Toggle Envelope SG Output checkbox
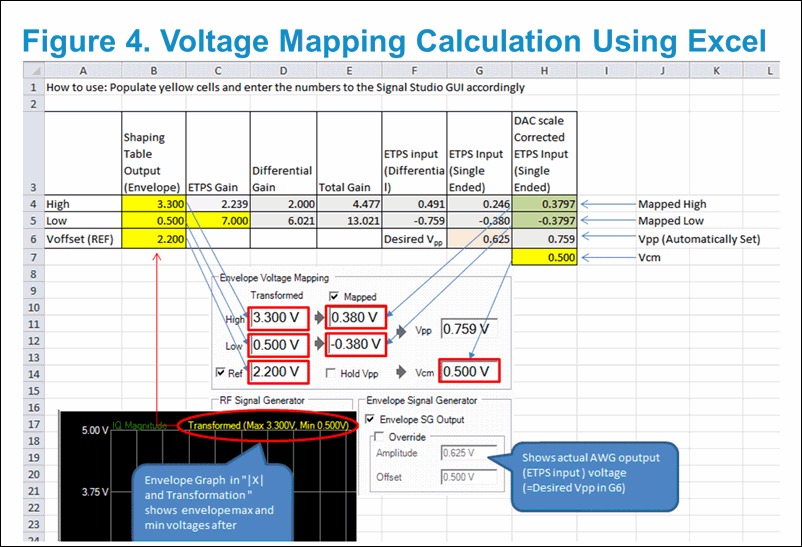The width and height of the screenshot is (802, 547). (x=370, y=419)
